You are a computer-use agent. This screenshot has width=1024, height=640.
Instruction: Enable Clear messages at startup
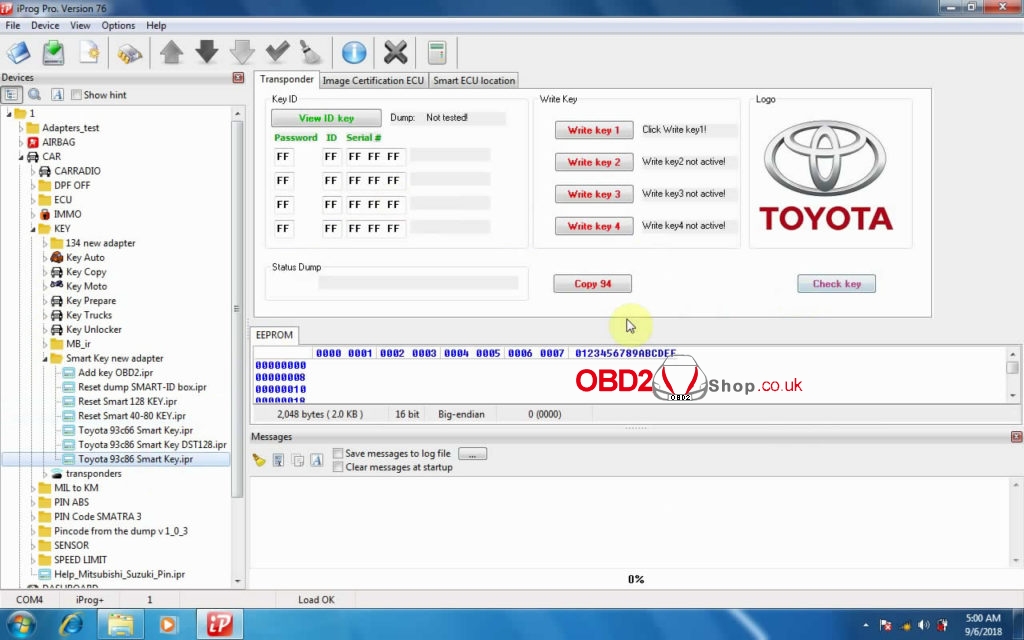click(x=338, y=467)
